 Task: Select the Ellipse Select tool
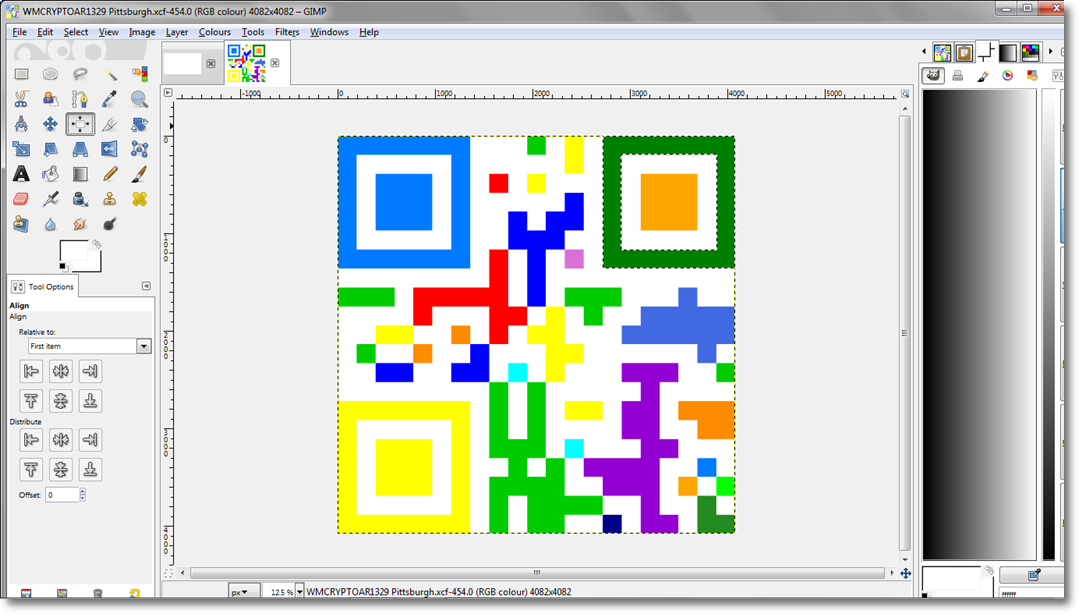tap(50, 74)
